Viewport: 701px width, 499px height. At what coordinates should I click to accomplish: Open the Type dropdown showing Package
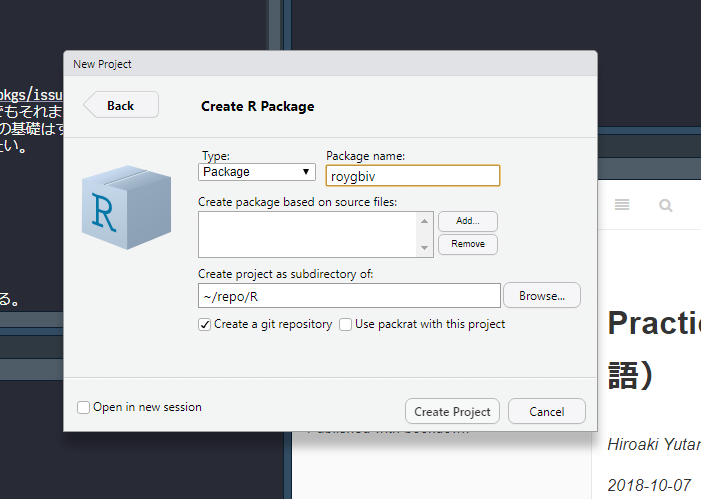tap(257, 172)
